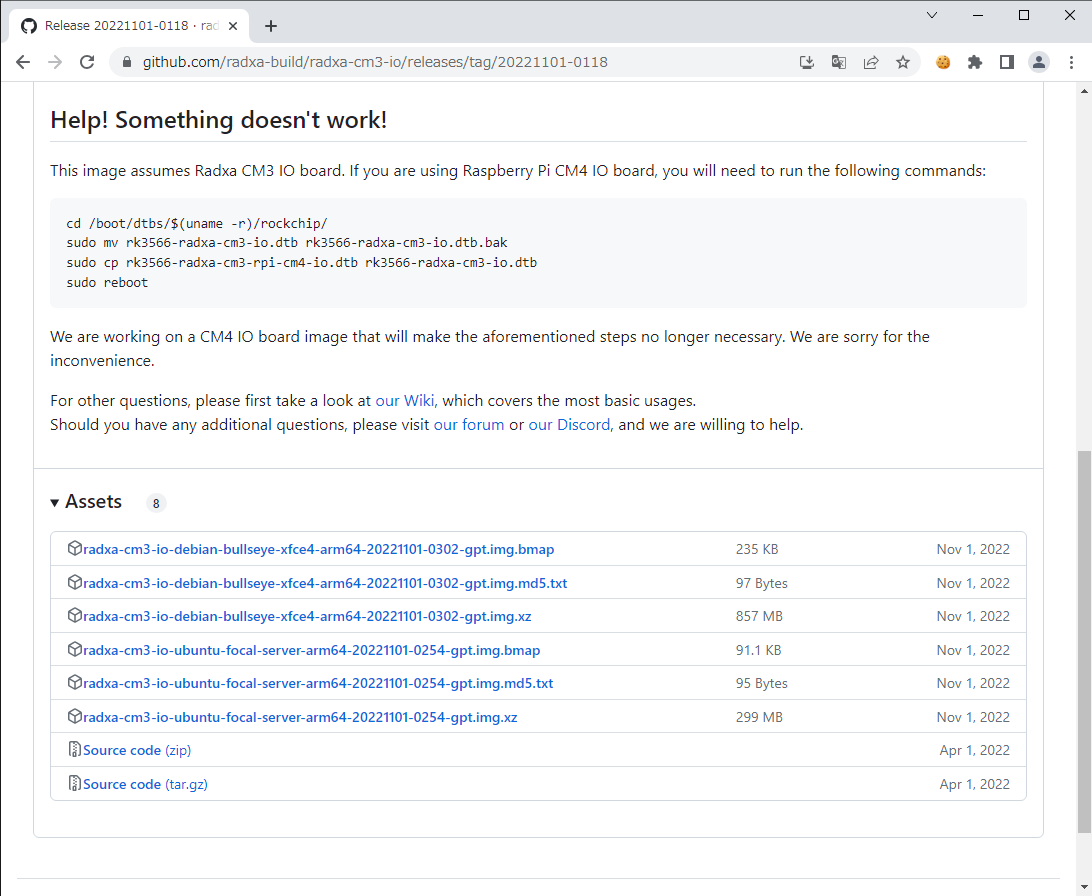Open the 'our Wiki' link
This screenshot has height=896, width=1092.
pyautogui.click(x=405, y=401)
